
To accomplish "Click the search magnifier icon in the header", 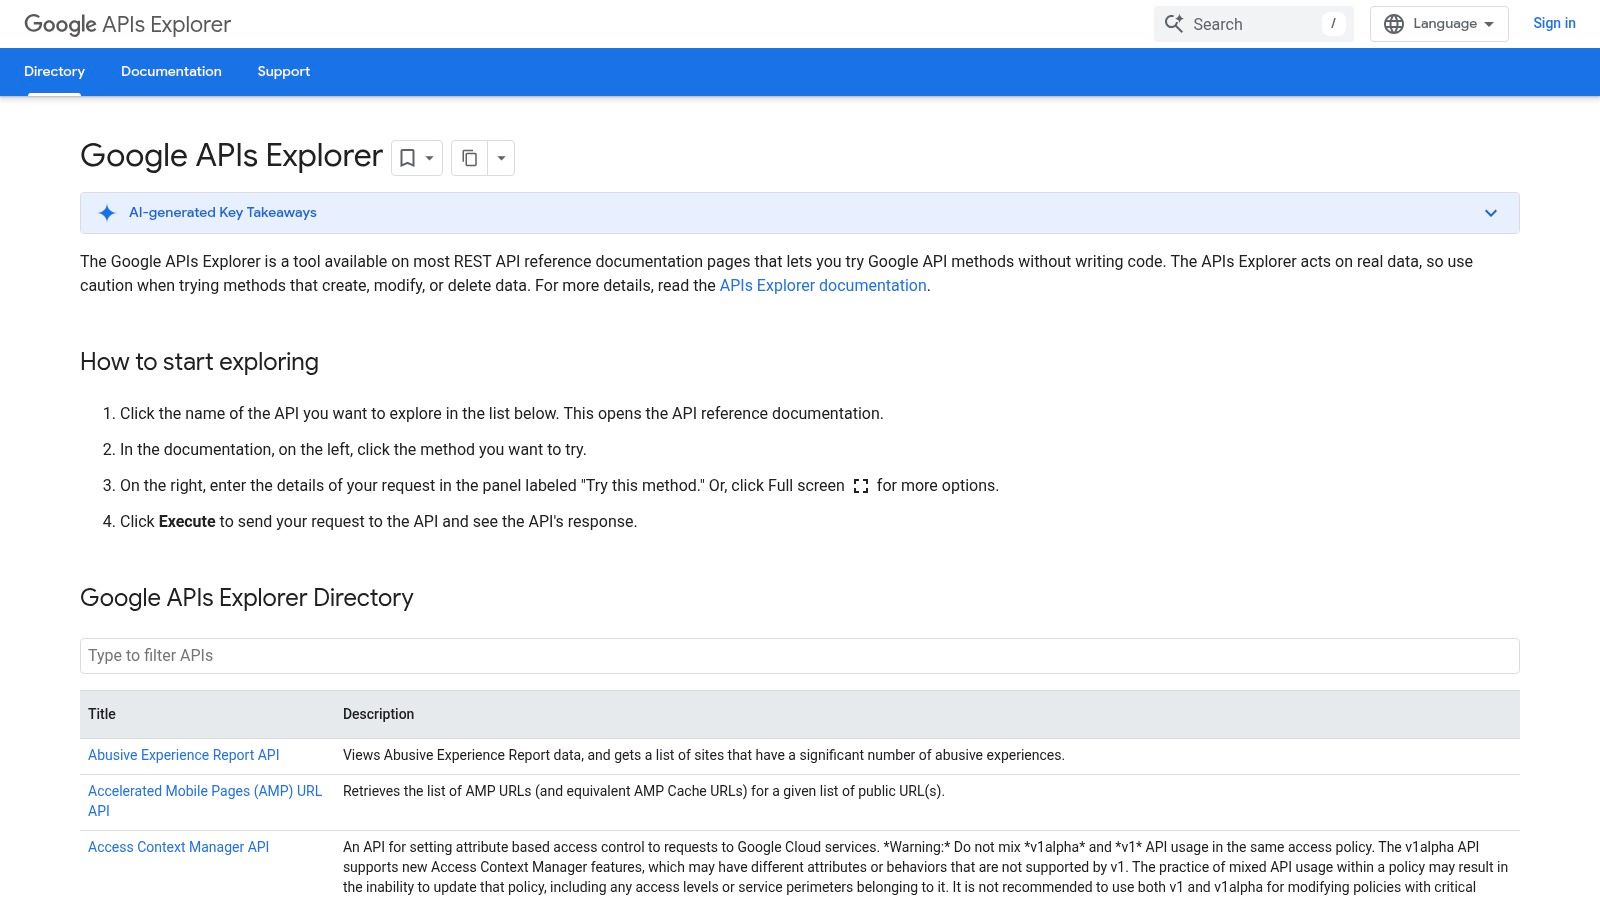I will point(1175,23).
